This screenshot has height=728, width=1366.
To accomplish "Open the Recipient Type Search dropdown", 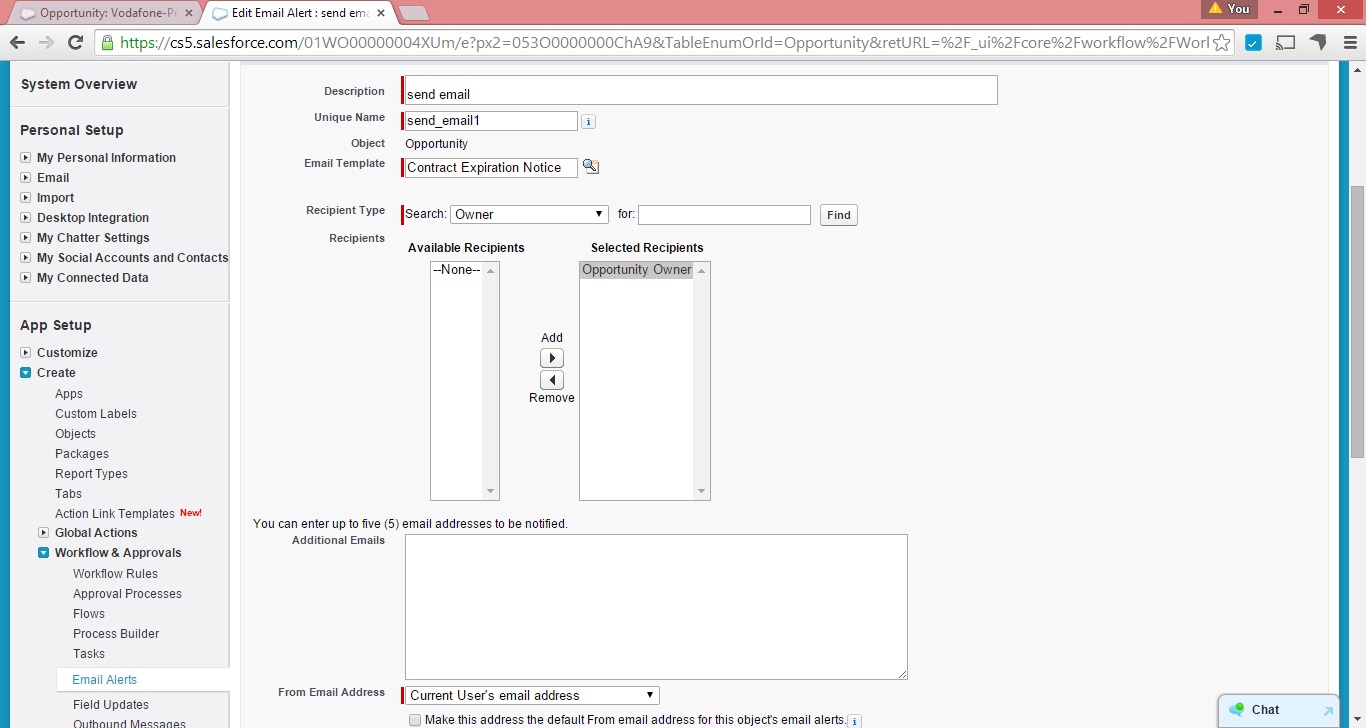I will (x=529, y=215).
